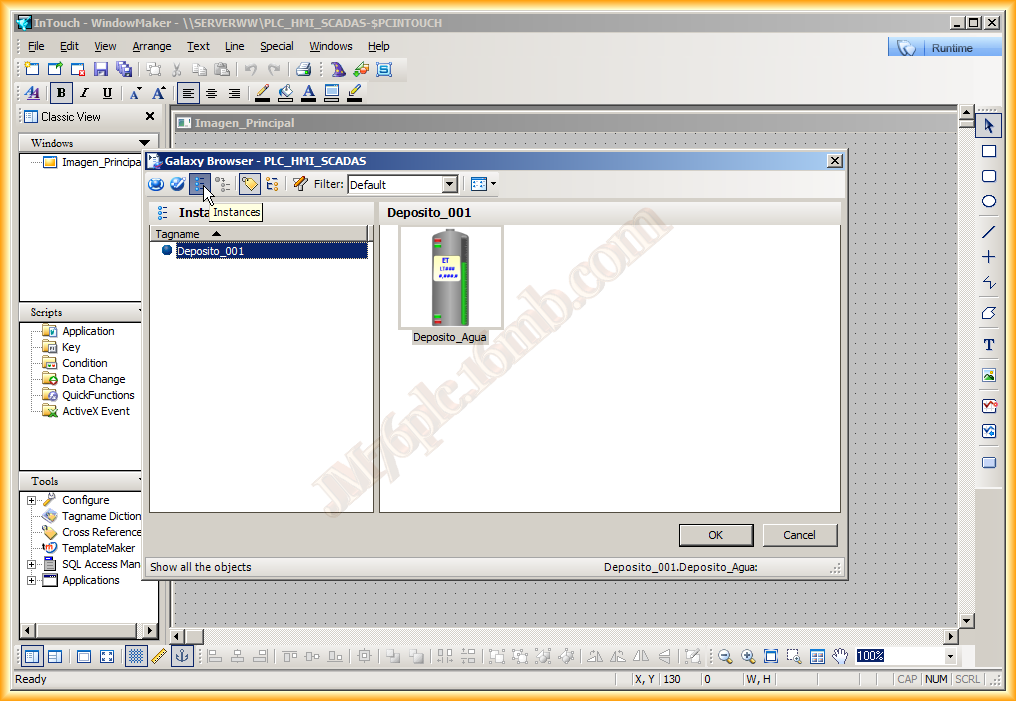Viewport: 1016px width, 701px height.
Task: Toggle Italic text formatting
Action: point(85,93)
